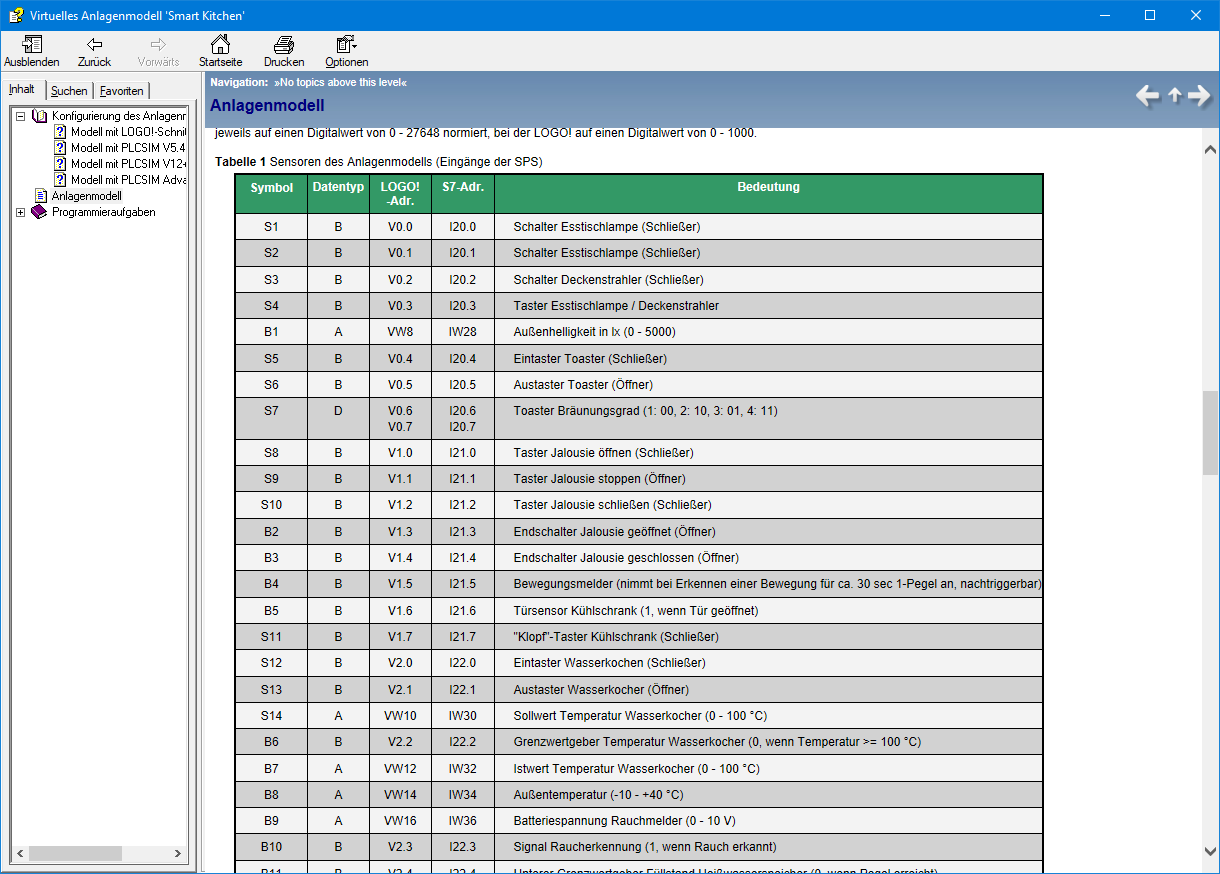Click 'Außentemperatur (-10 - +40 °C)' cell
Screen dimensions: 1220x874
coord(768,795)
